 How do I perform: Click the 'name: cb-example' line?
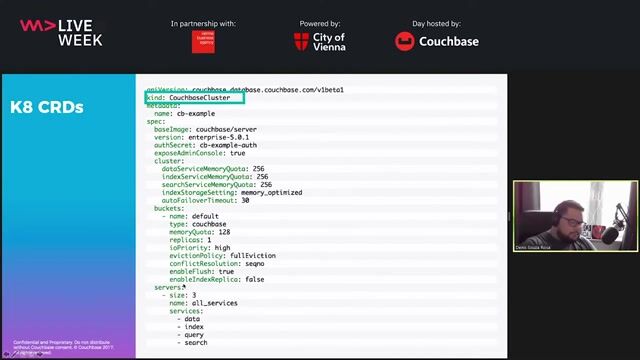[184, 113]
